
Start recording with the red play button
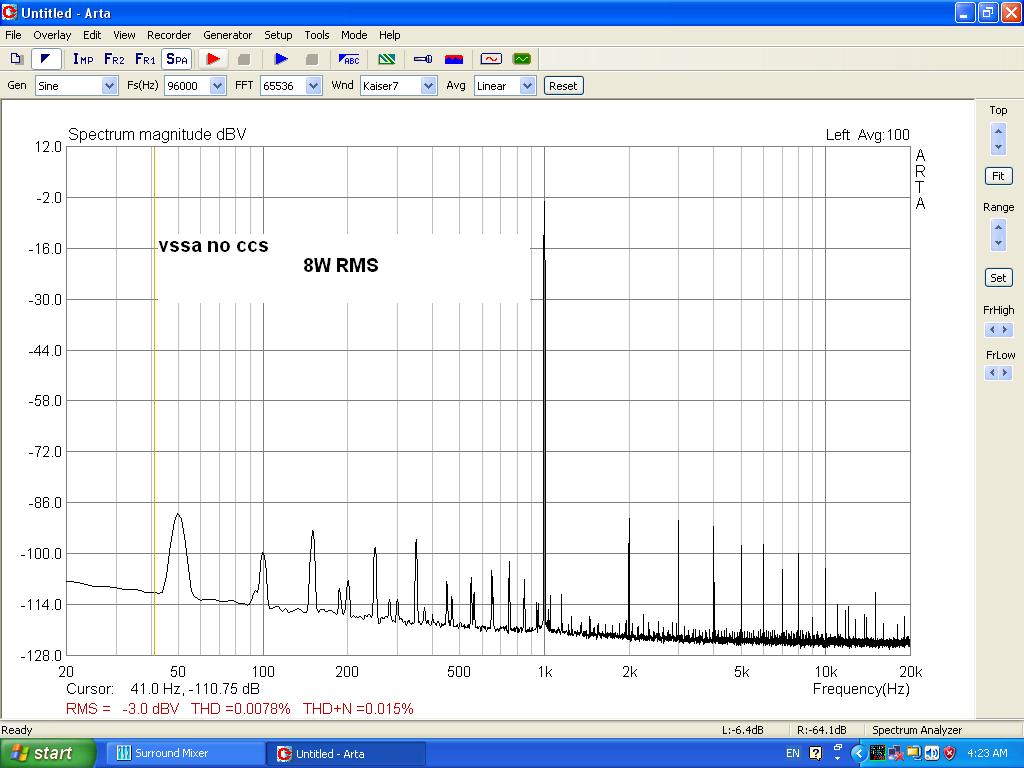[213, 59]
